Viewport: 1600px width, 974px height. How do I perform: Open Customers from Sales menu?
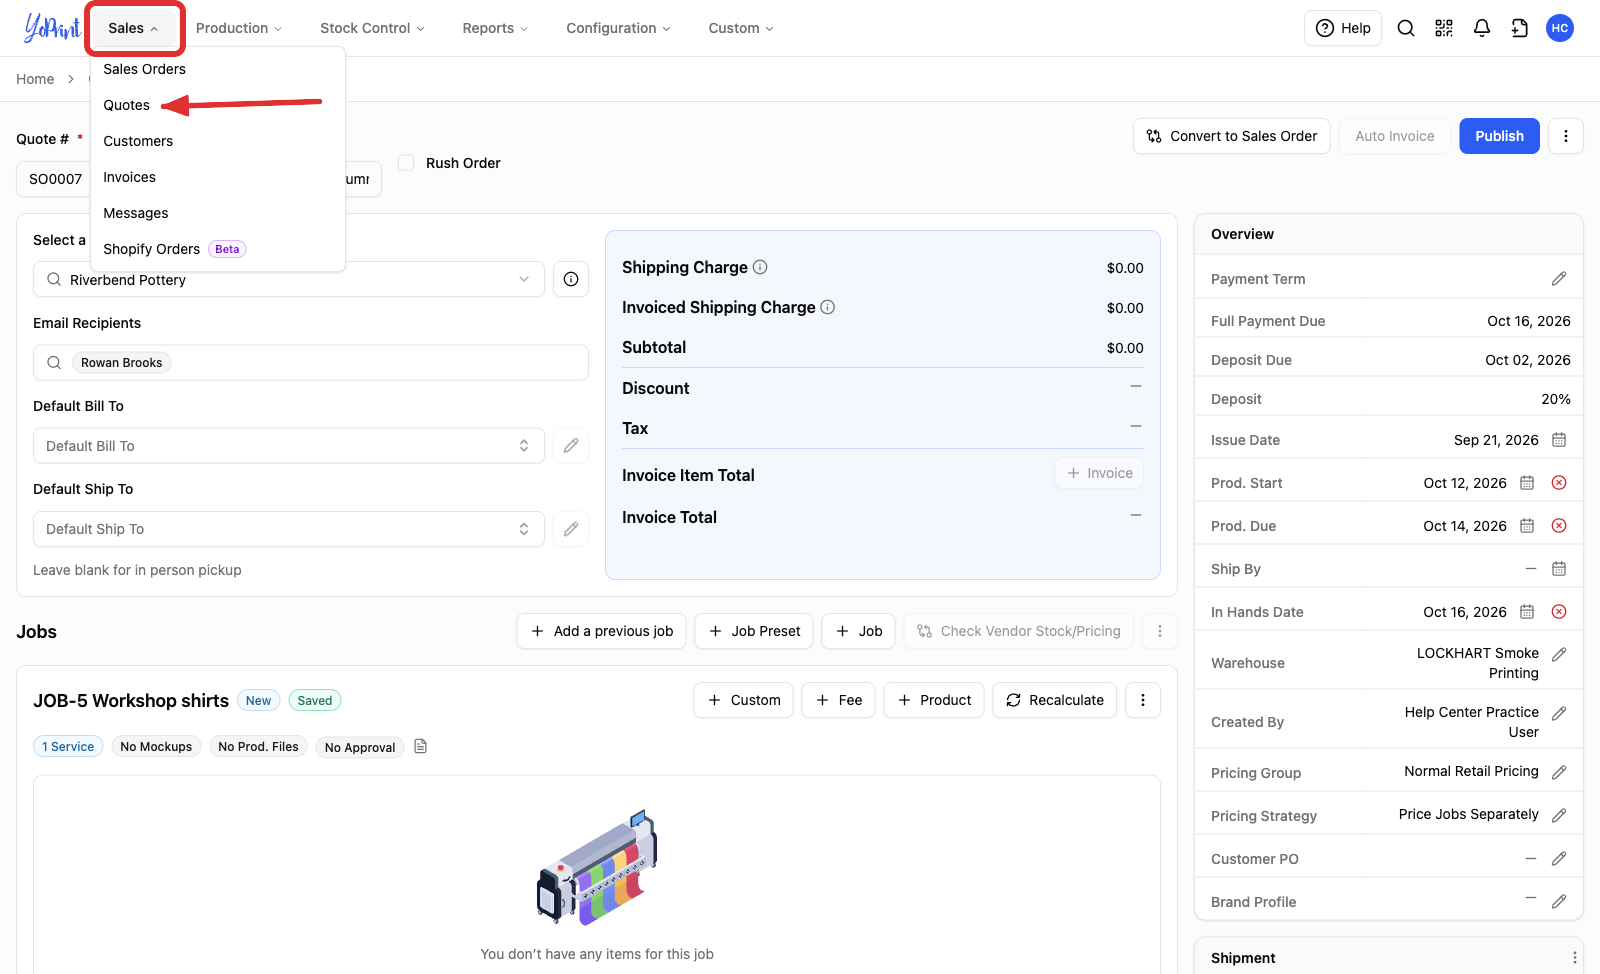[x=138, y=141]
